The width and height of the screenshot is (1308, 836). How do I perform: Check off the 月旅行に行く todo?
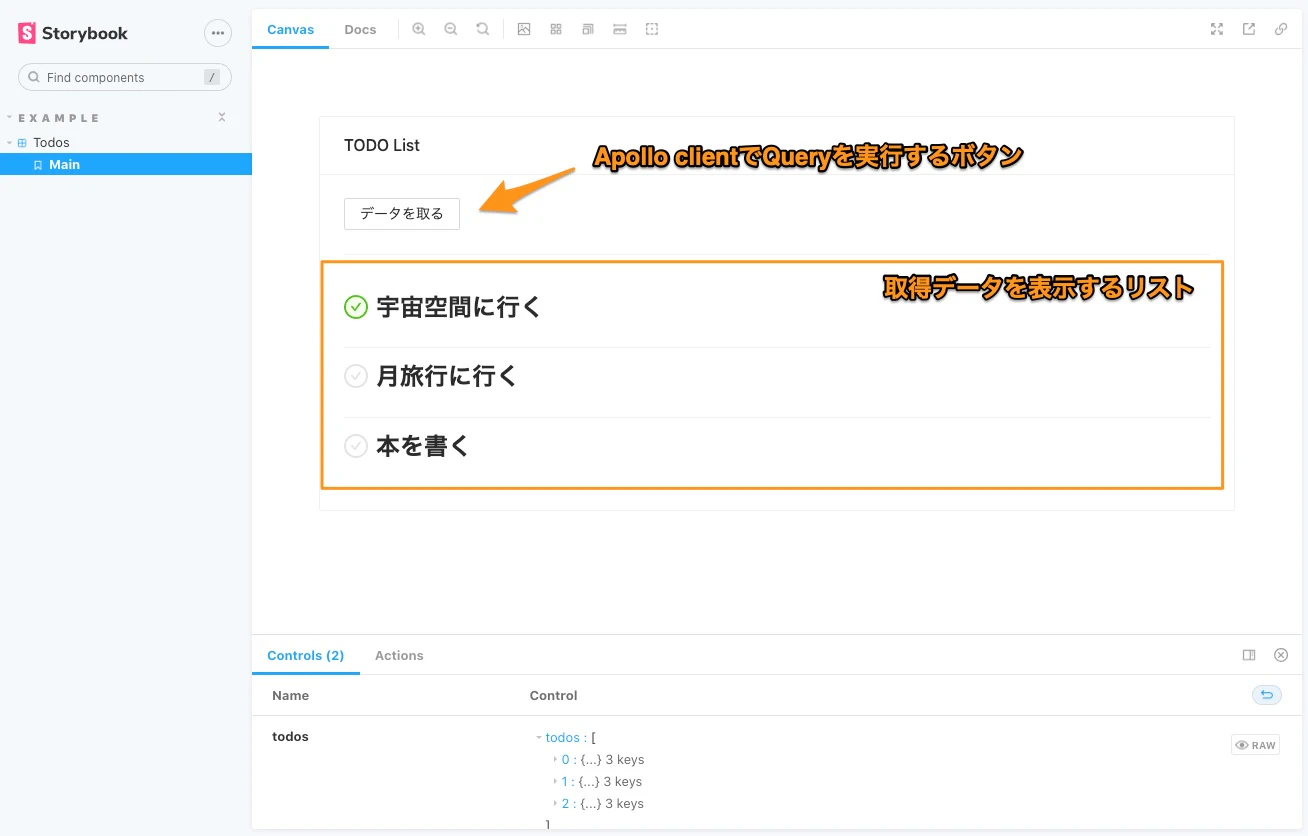pos(356,376)
